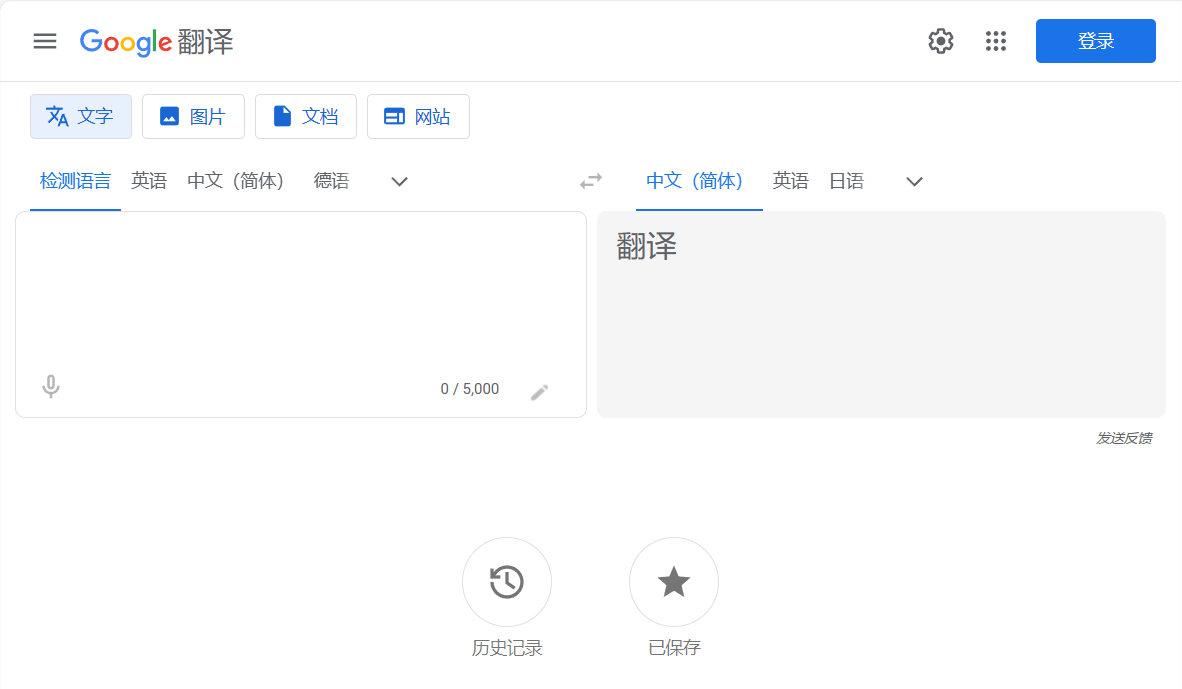Click the 登录 sign-in button

point(1095,41)
